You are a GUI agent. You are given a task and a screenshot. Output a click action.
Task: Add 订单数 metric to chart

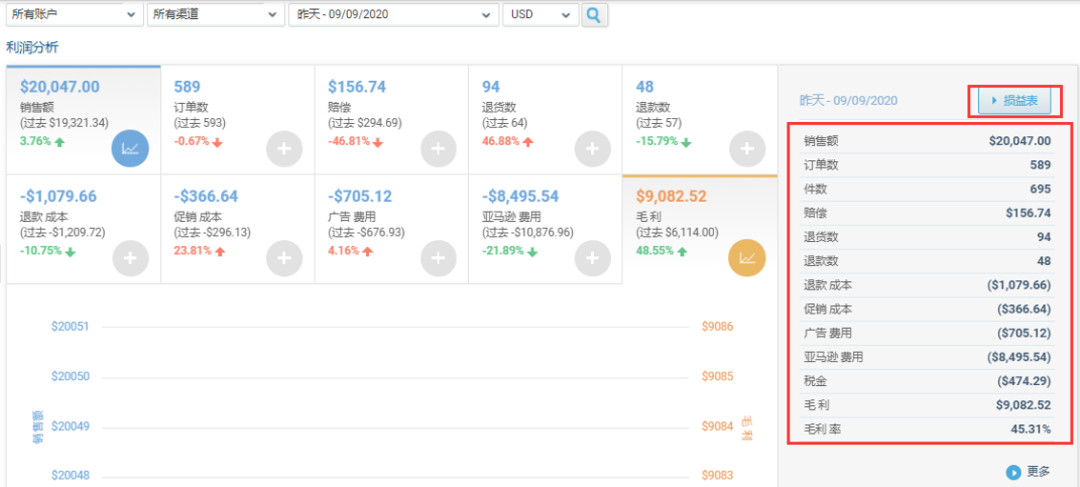pos(284,148)
